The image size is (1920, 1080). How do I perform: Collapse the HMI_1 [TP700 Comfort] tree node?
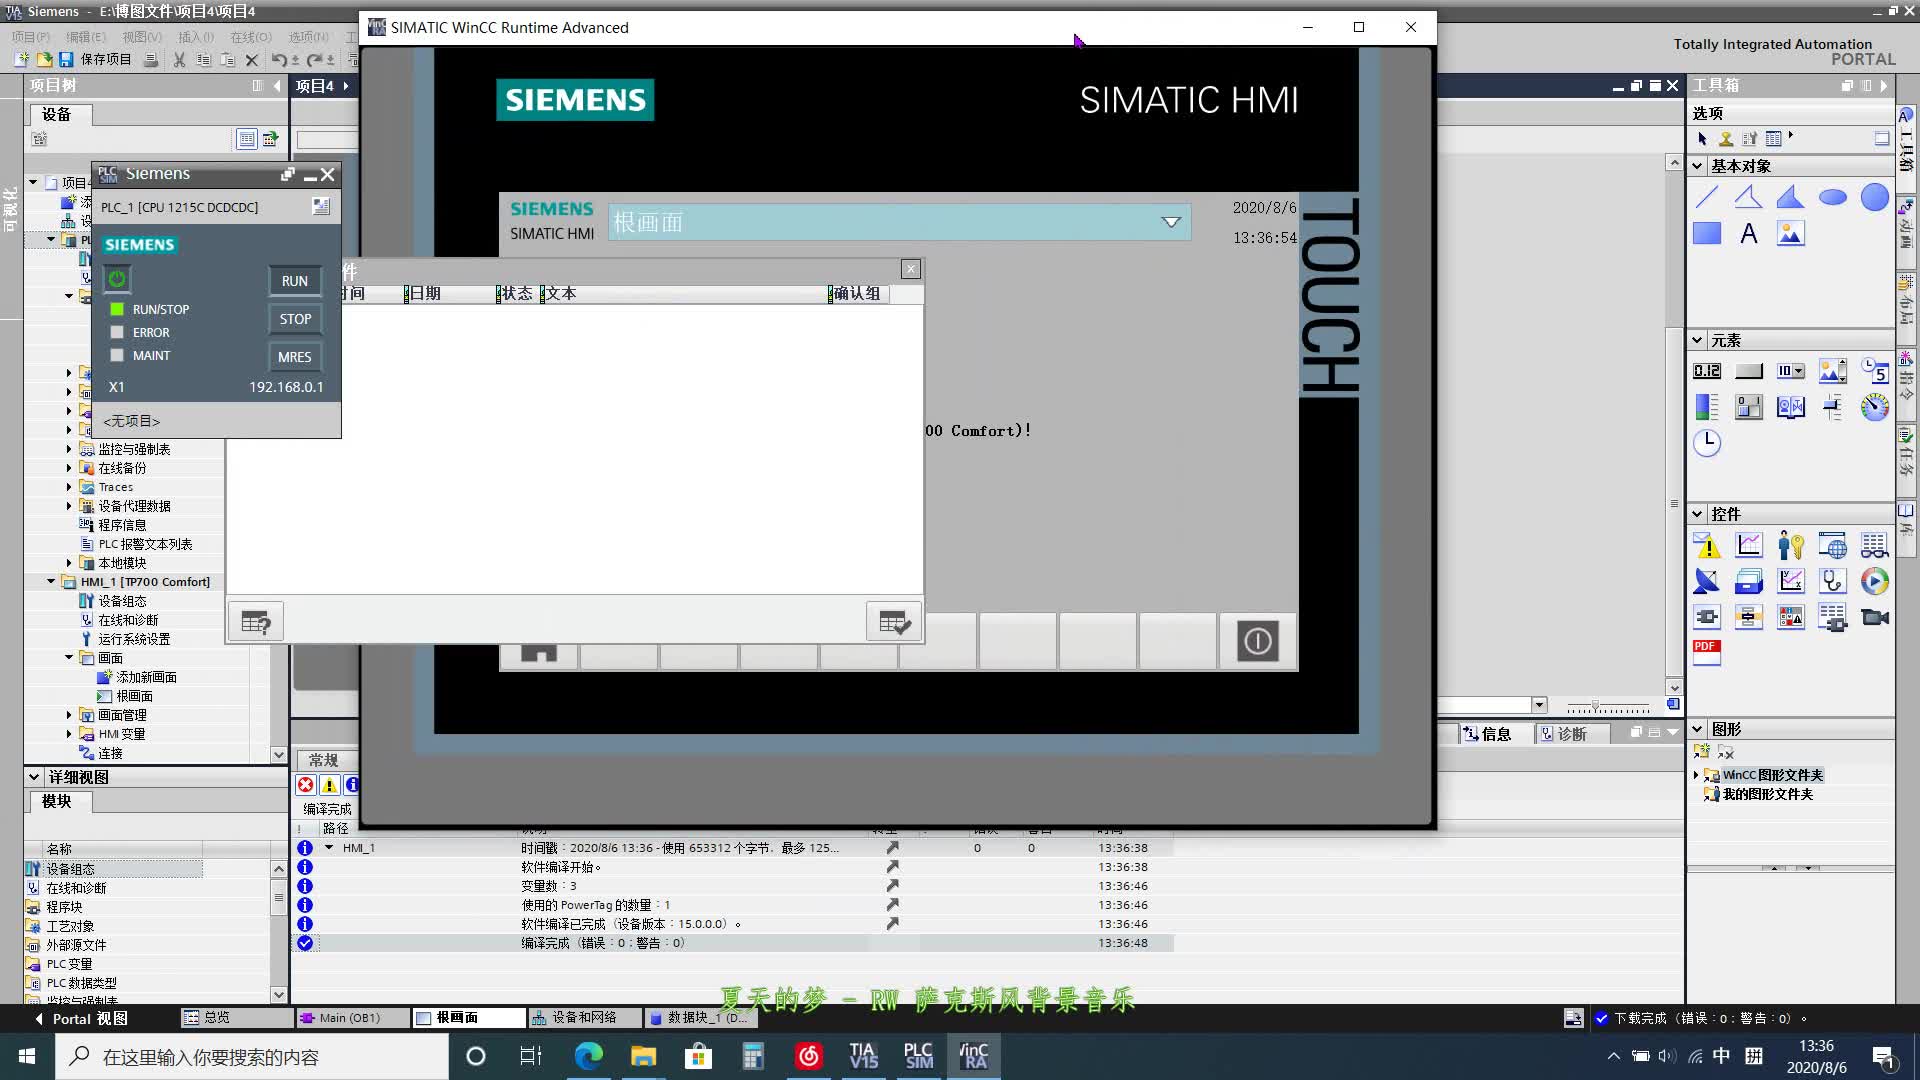(51, 582)
